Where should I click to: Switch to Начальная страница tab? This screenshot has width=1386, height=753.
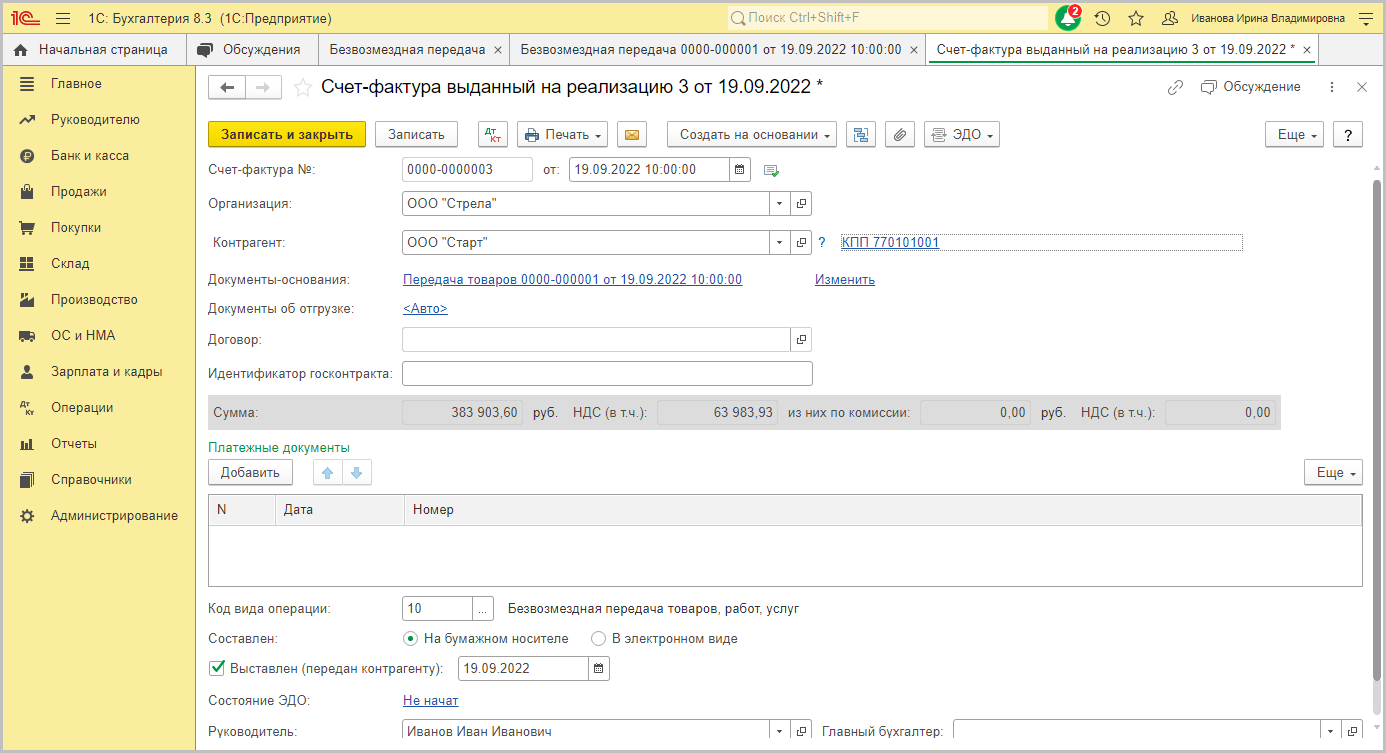click(95, 49)
